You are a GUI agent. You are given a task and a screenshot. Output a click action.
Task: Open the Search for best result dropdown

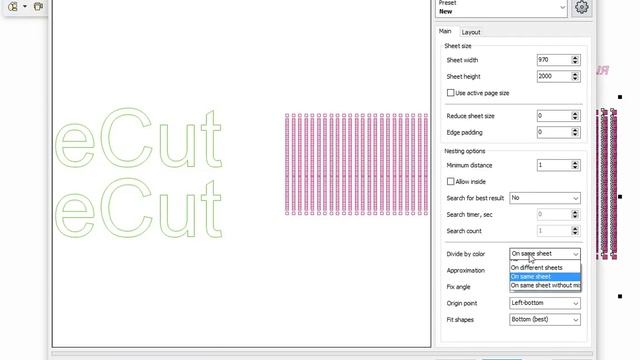[x=545, y=198]
